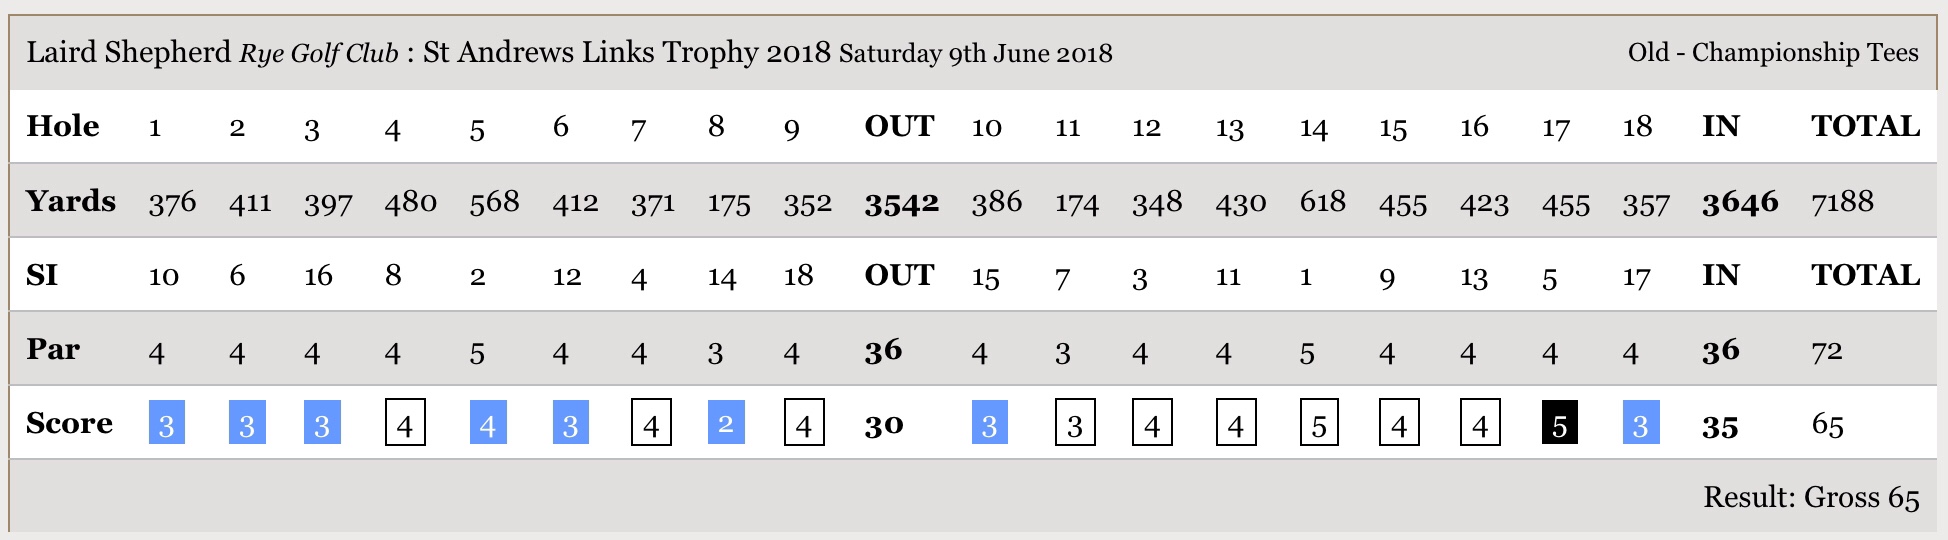Click the Yards row header
Screen dimensions: 1948x540
pos(71,201)
